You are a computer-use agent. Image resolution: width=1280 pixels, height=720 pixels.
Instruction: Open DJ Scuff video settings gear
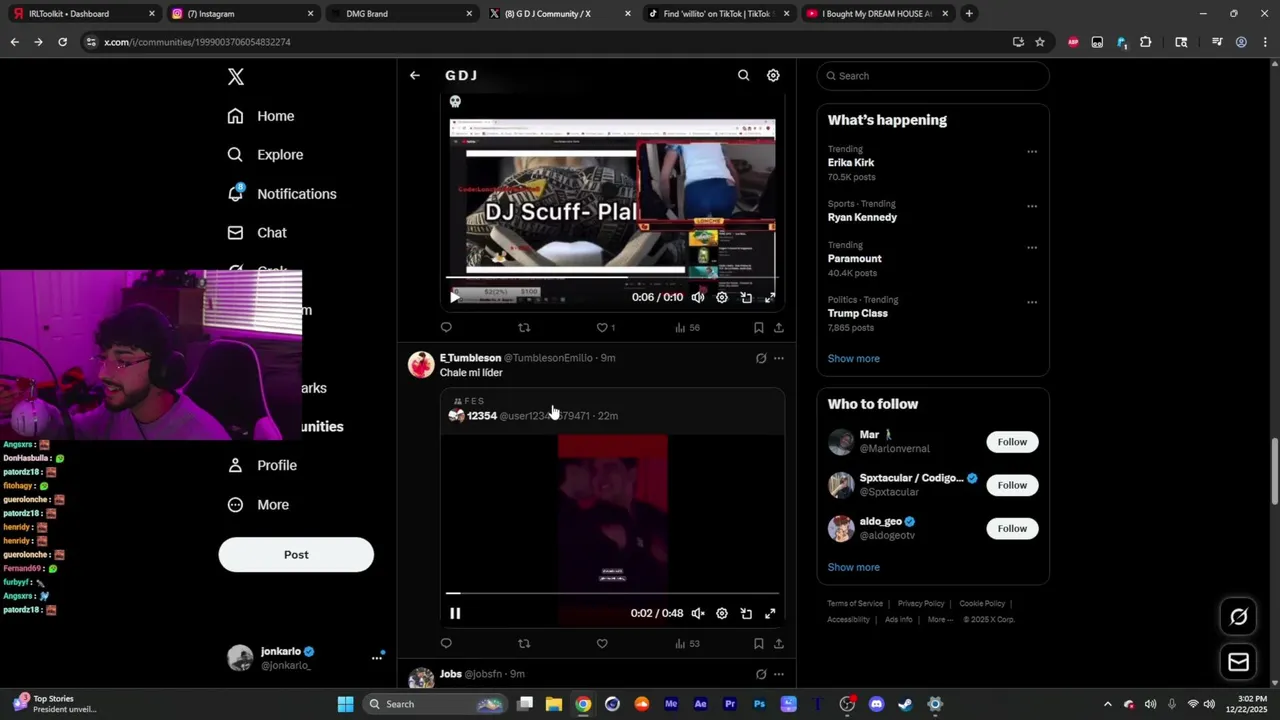tap(722, 297)
